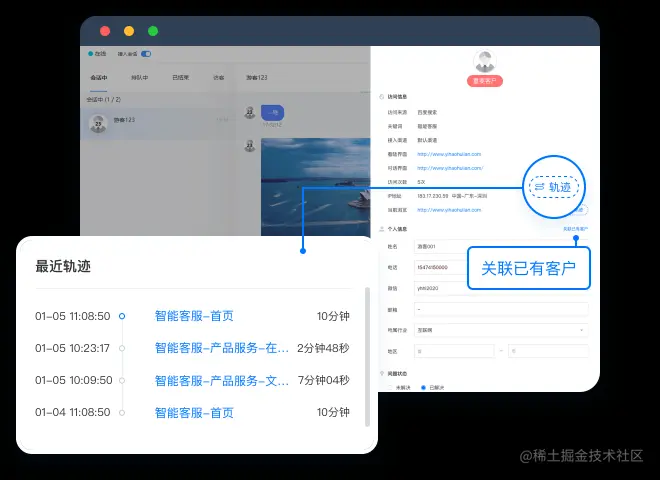Click the 访问信息 section icon
The width and height of the screenshot is (660, 480).
tap(382, 97)
